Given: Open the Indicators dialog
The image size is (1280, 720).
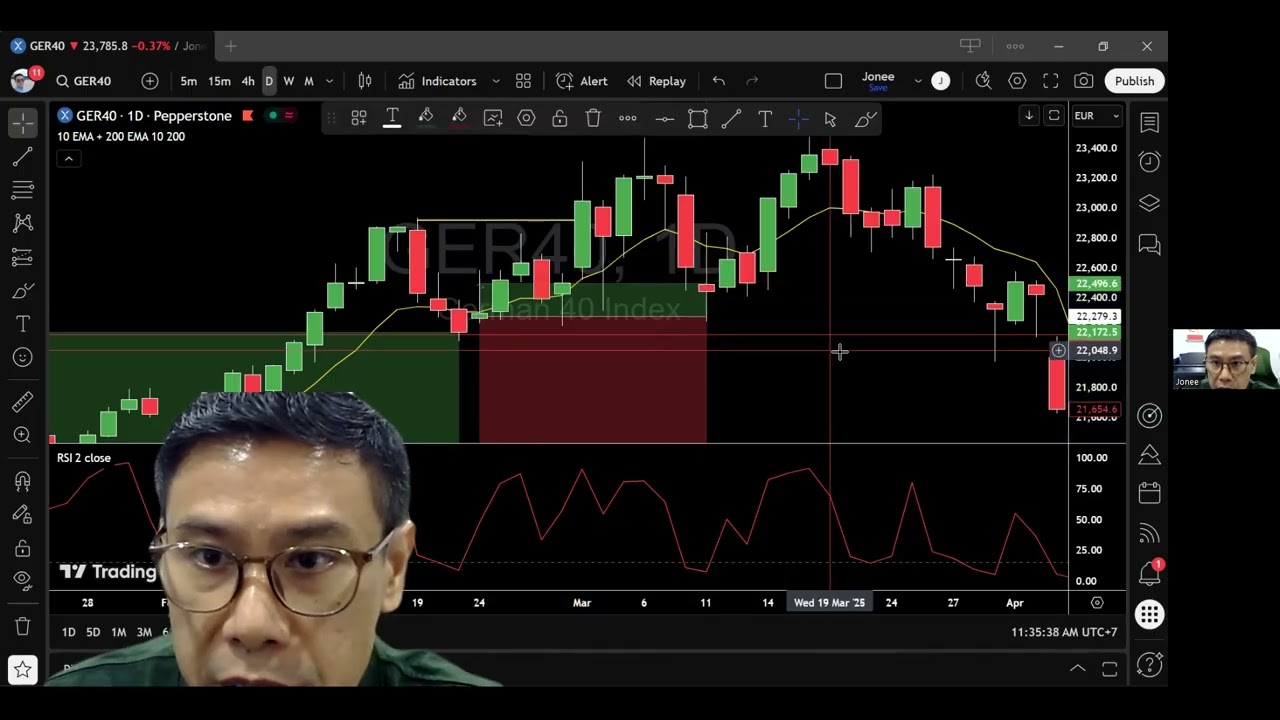Looking at the screenshot, I should (x=437, y=81).
